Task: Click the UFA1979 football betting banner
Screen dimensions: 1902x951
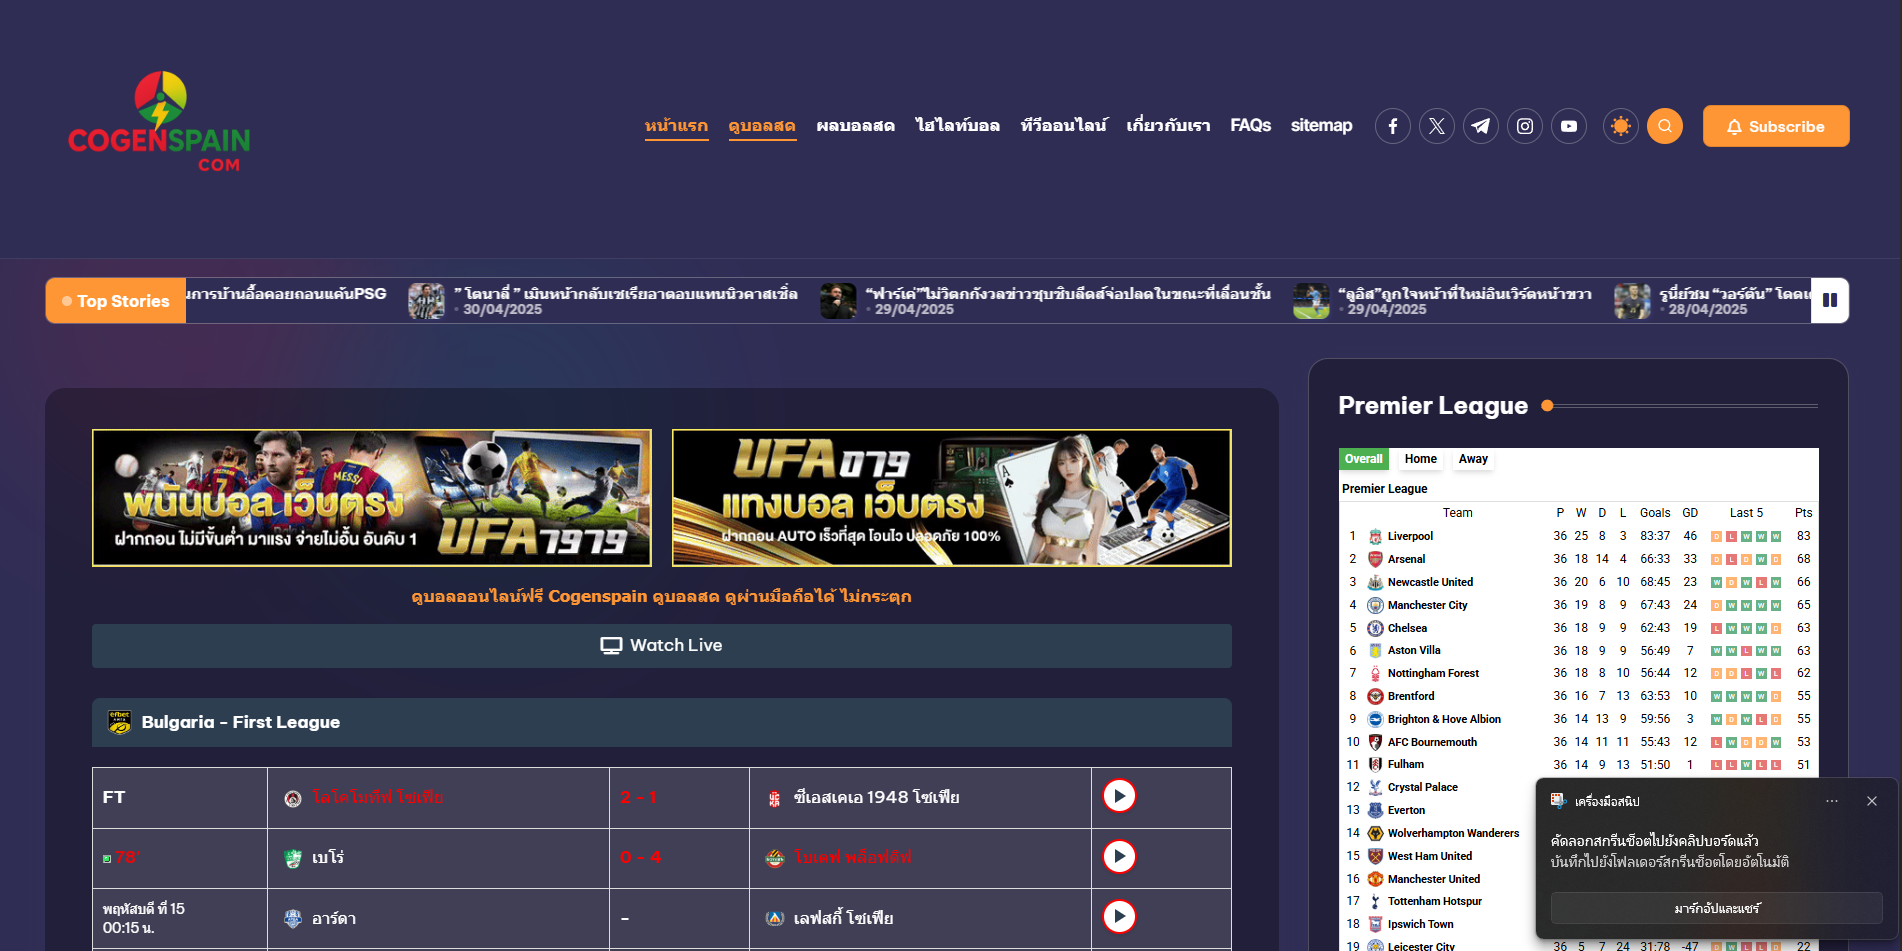Action: [372, 498]
